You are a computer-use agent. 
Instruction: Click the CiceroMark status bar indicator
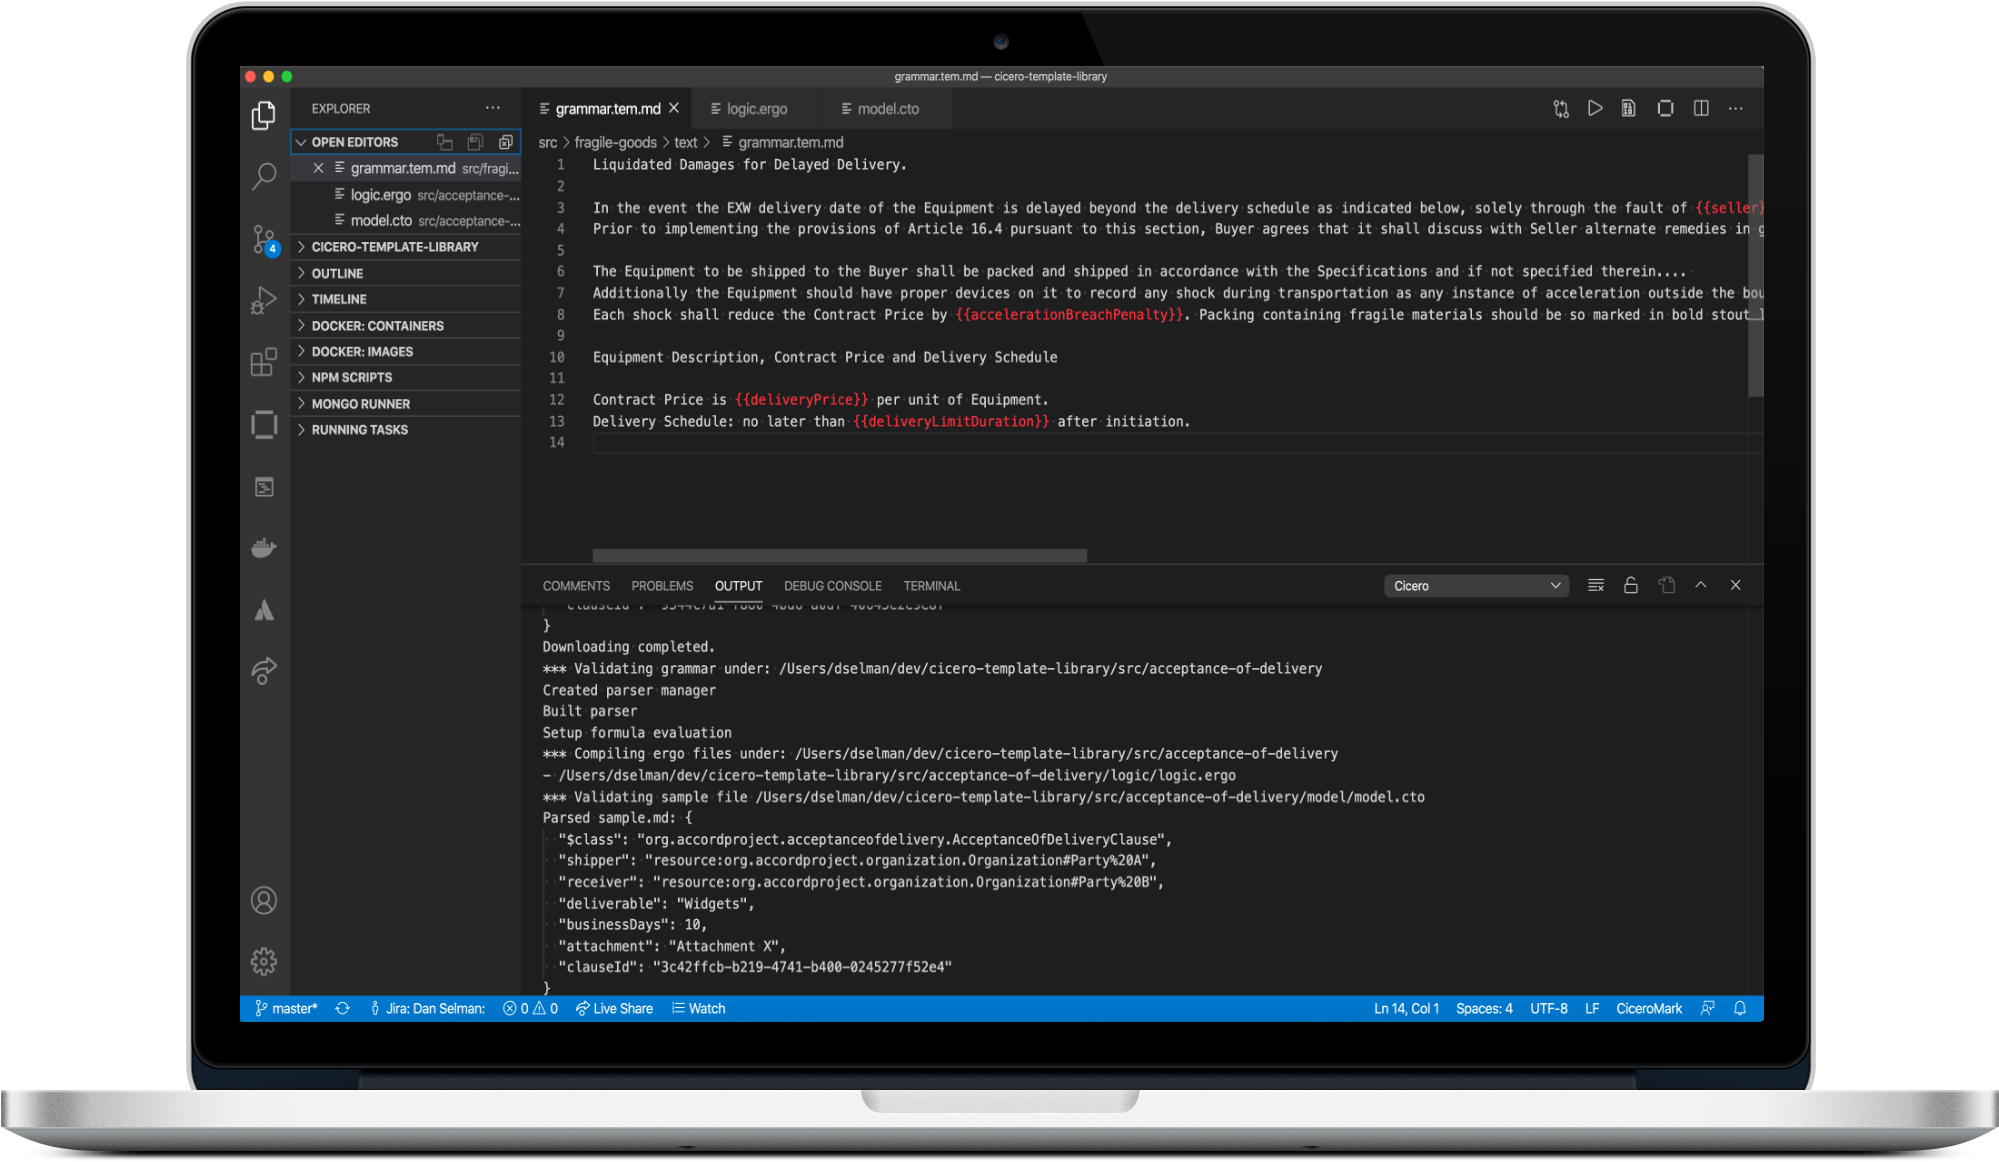1649,1008
